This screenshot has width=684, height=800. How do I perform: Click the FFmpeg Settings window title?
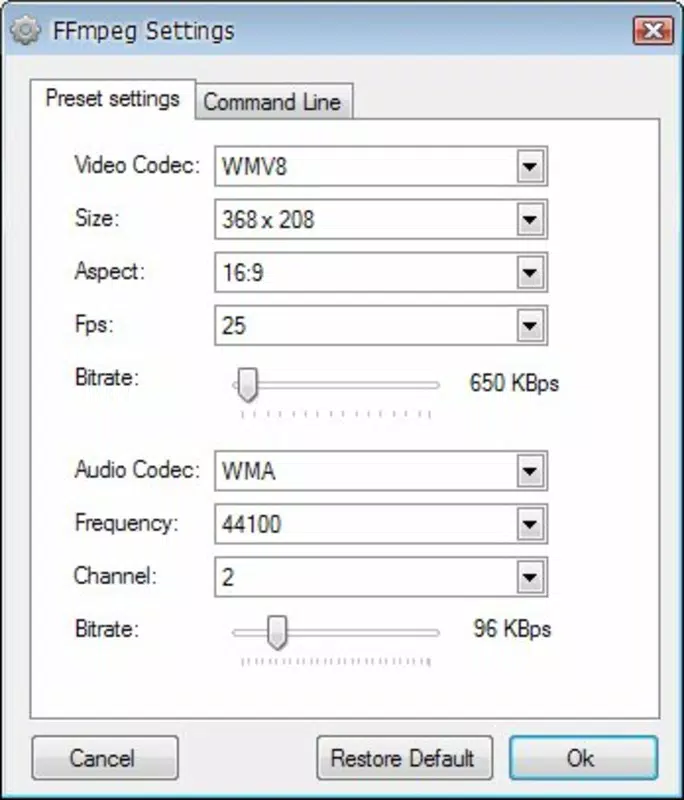click(144, 31)
